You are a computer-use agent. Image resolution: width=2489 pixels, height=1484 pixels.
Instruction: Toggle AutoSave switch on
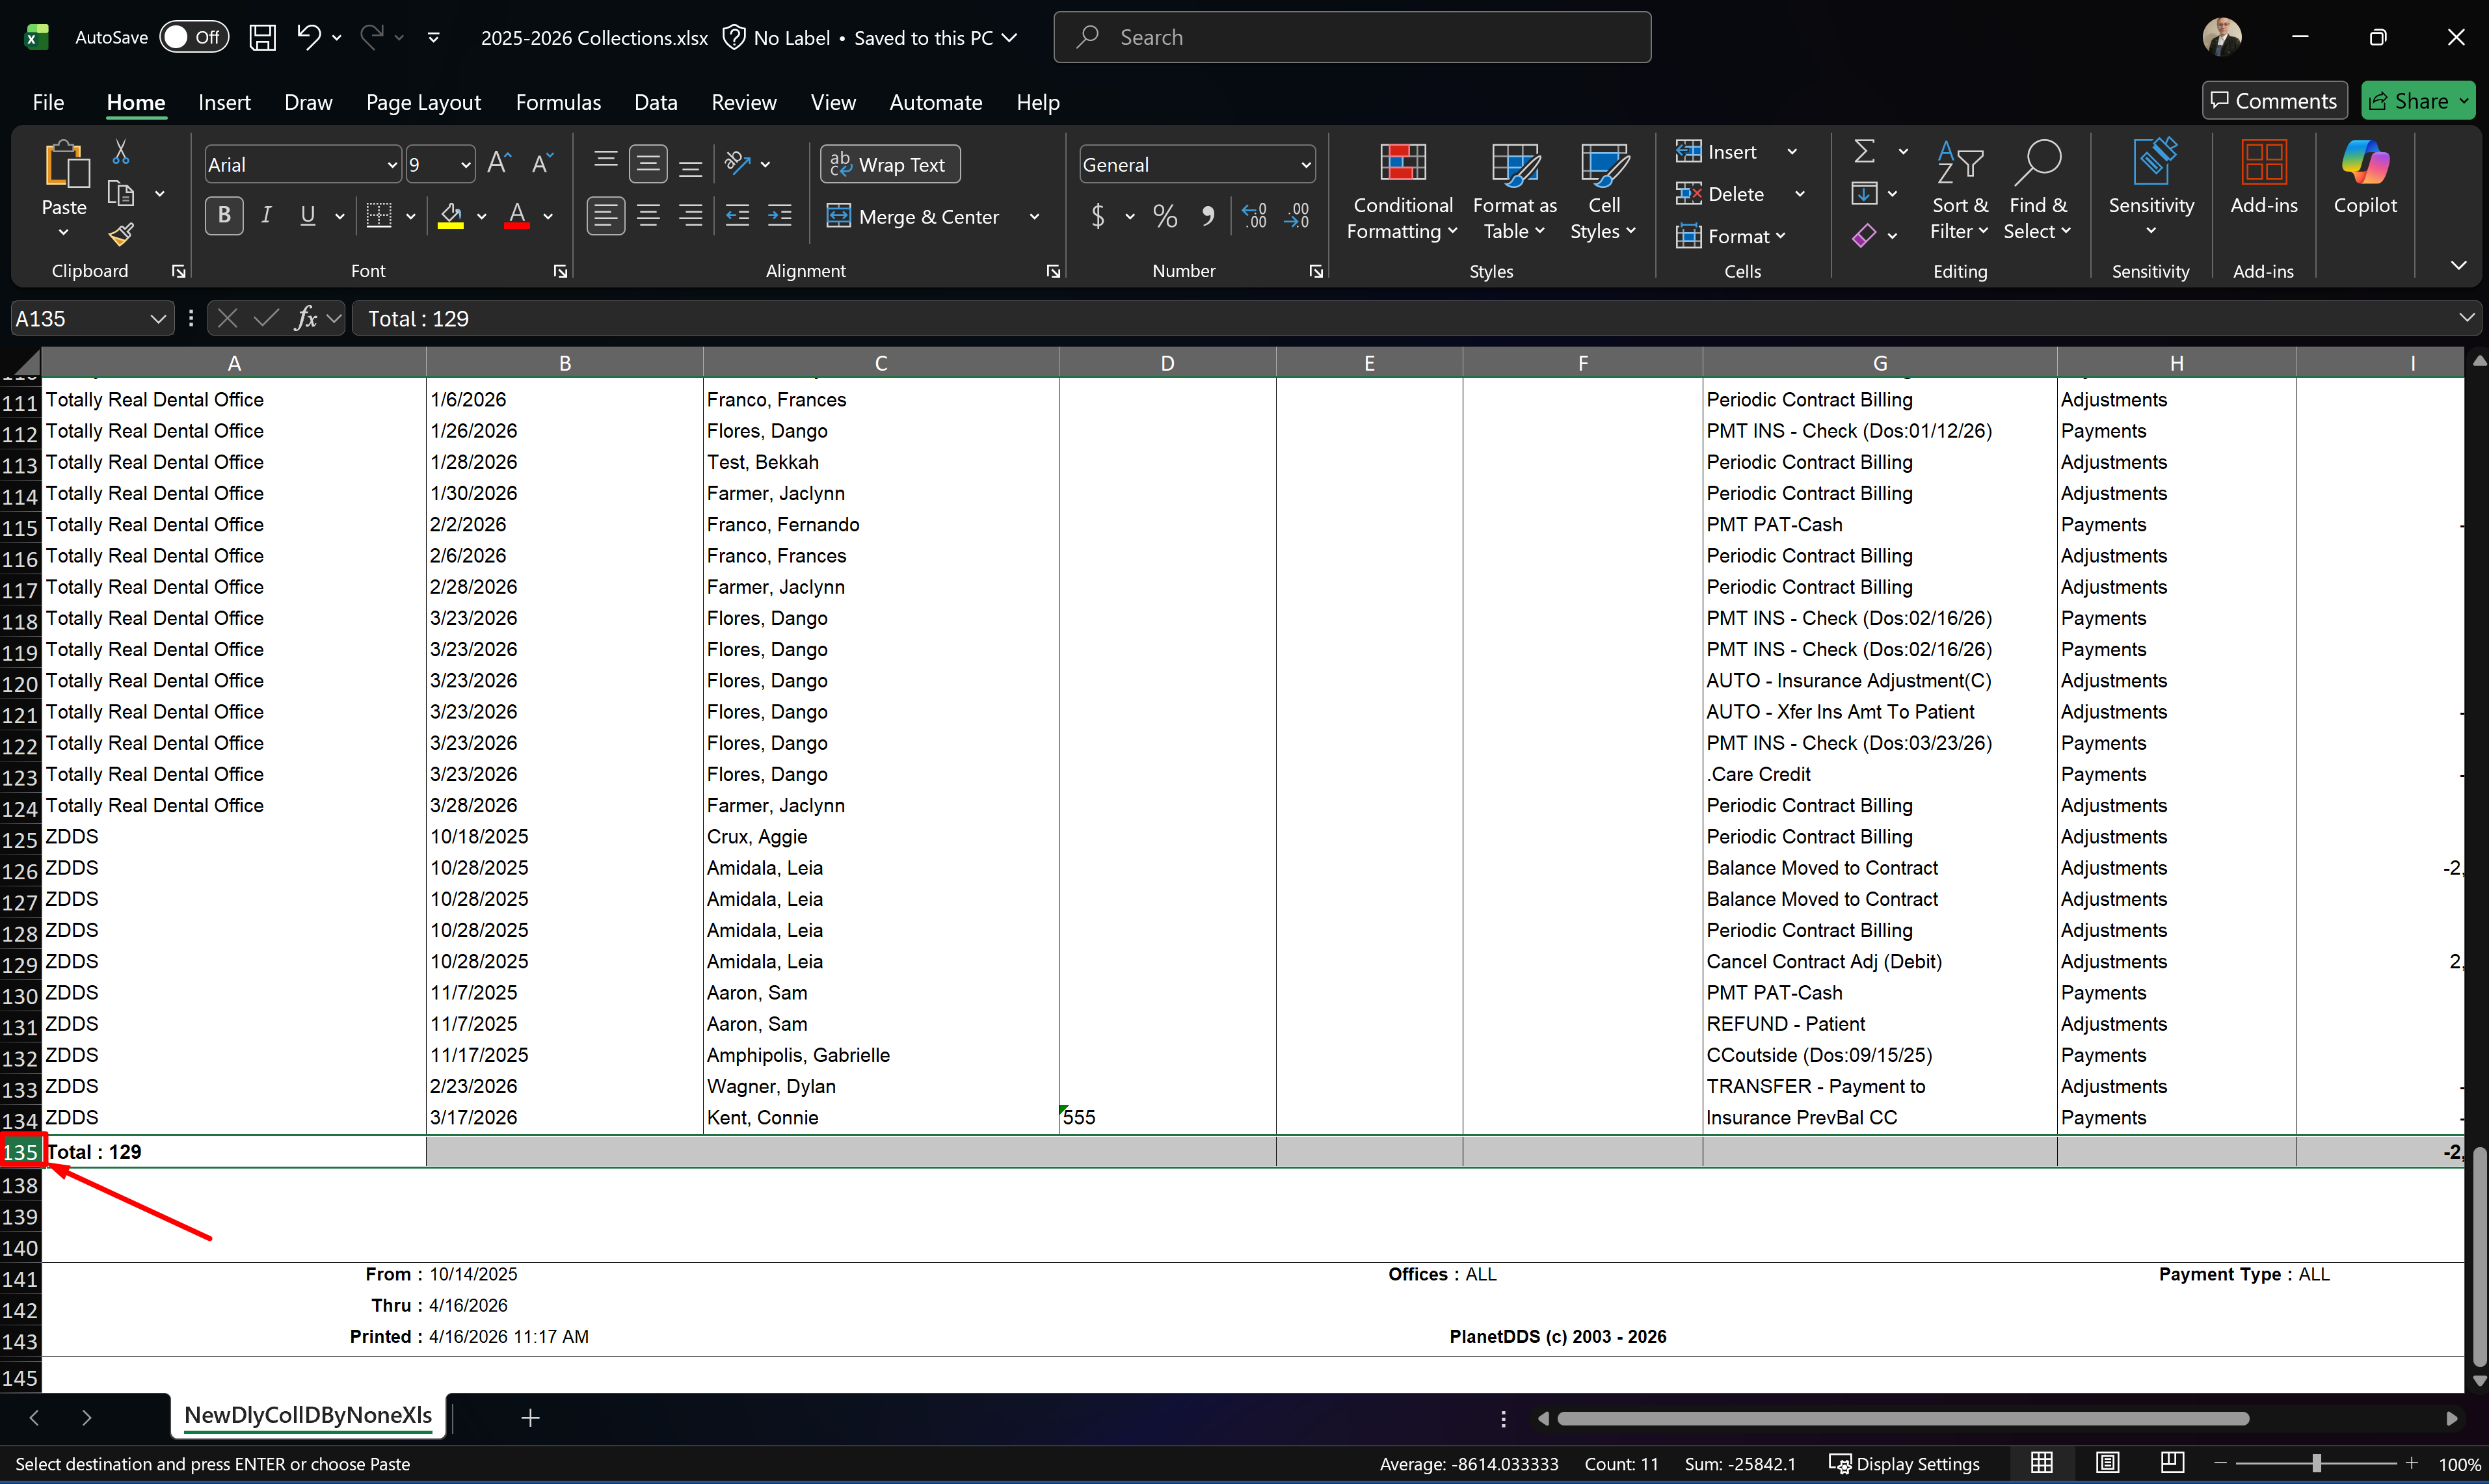coord(193,38)
